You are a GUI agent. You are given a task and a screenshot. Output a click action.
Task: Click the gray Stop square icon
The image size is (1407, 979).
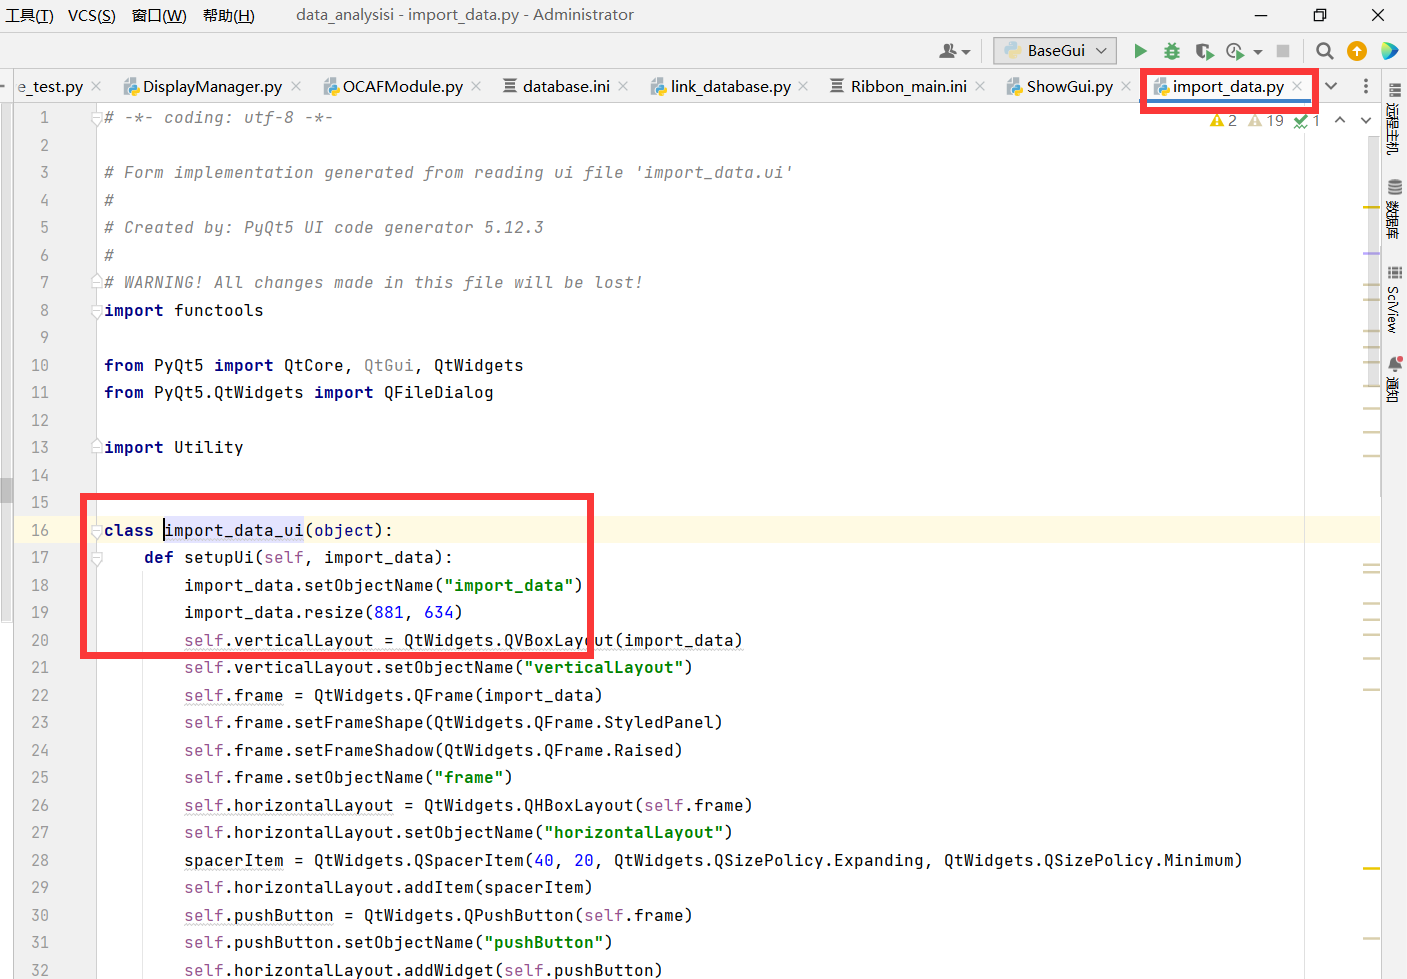(x=1283, y=51)
